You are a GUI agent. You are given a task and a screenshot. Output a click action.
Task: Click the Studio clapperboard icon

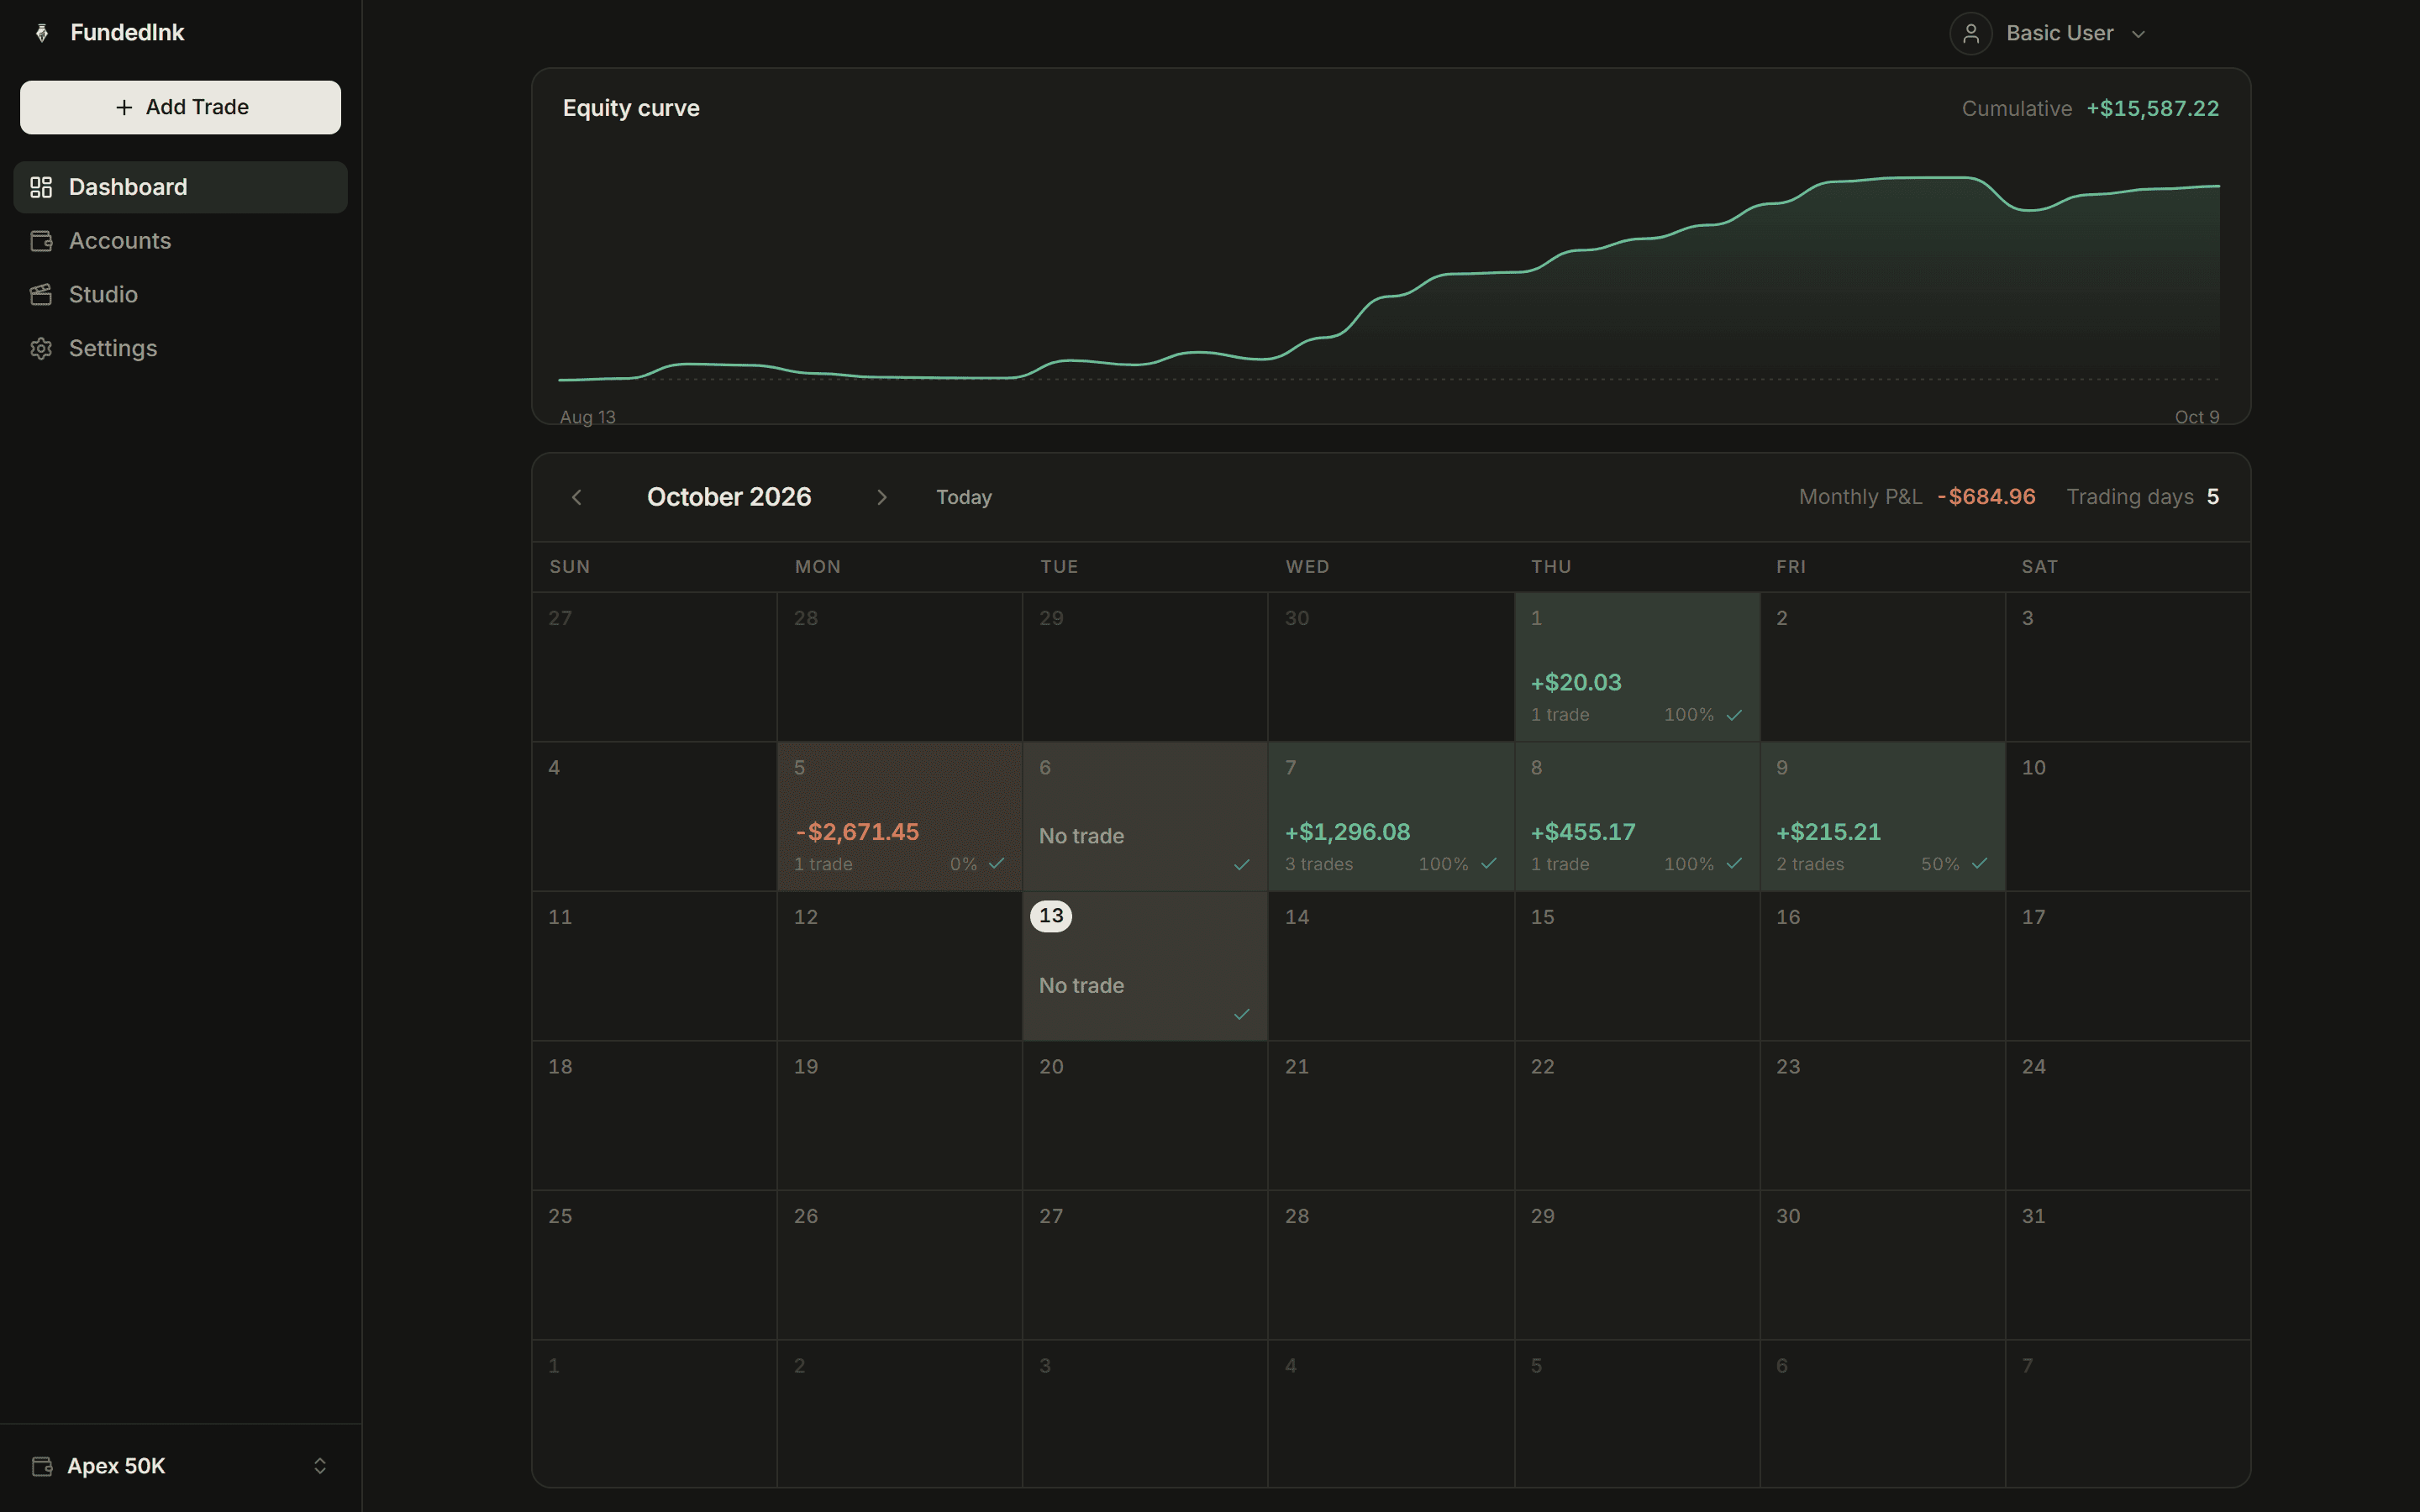(41, 295)
